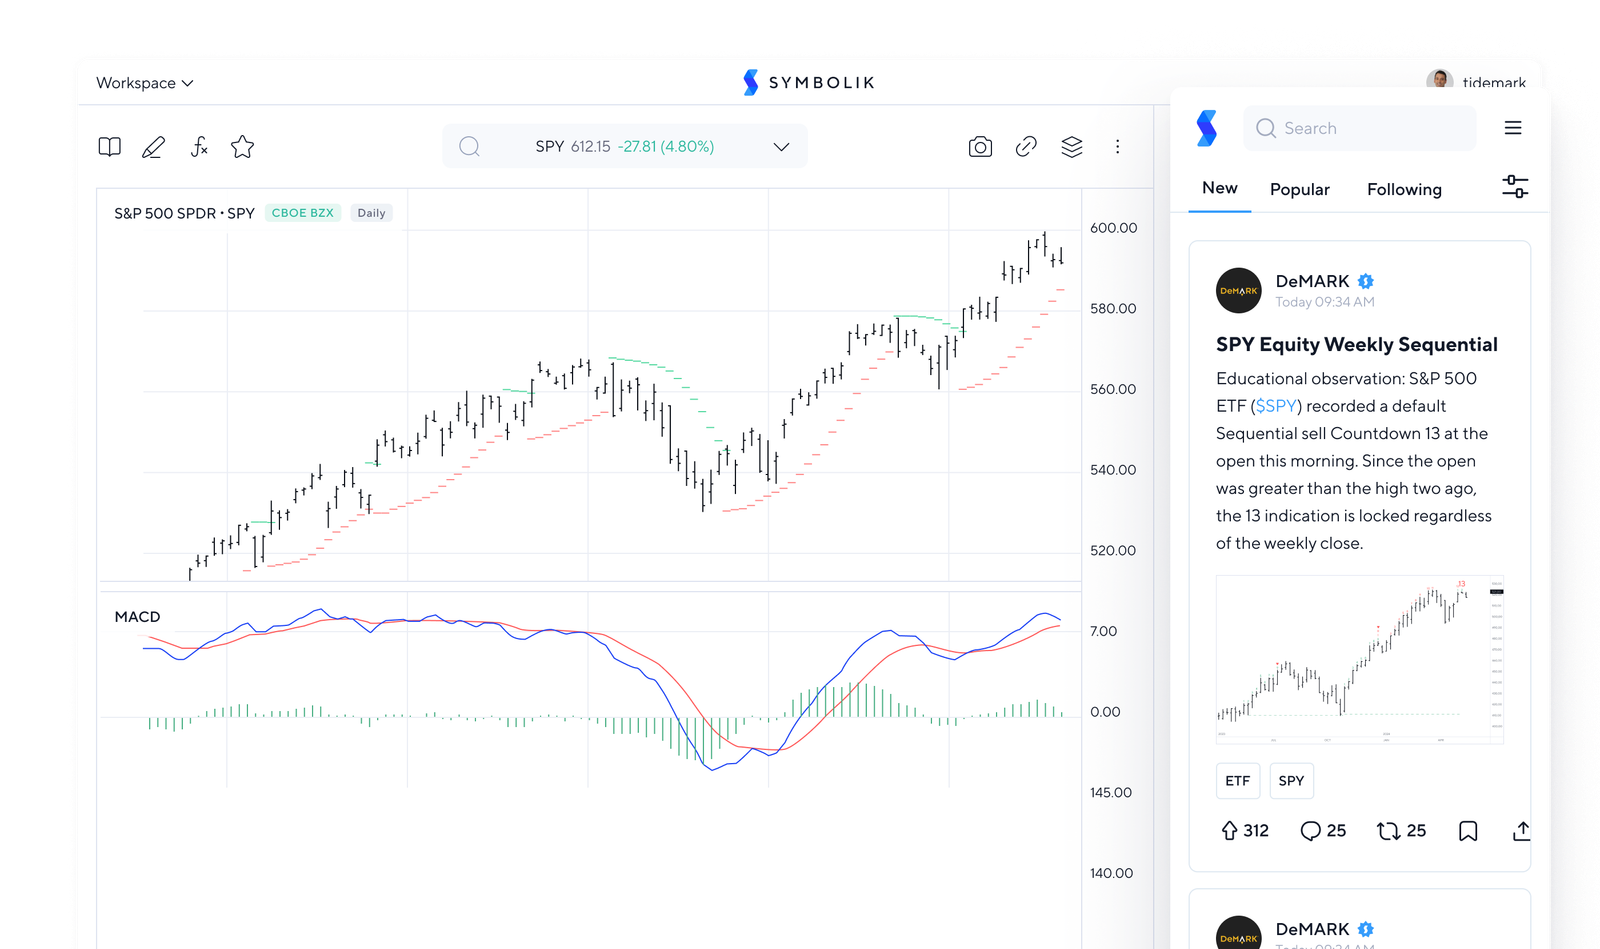The width and height of the screenshot is (1600, 949).
Task: Open the fx indicators function
Action: 199,147
